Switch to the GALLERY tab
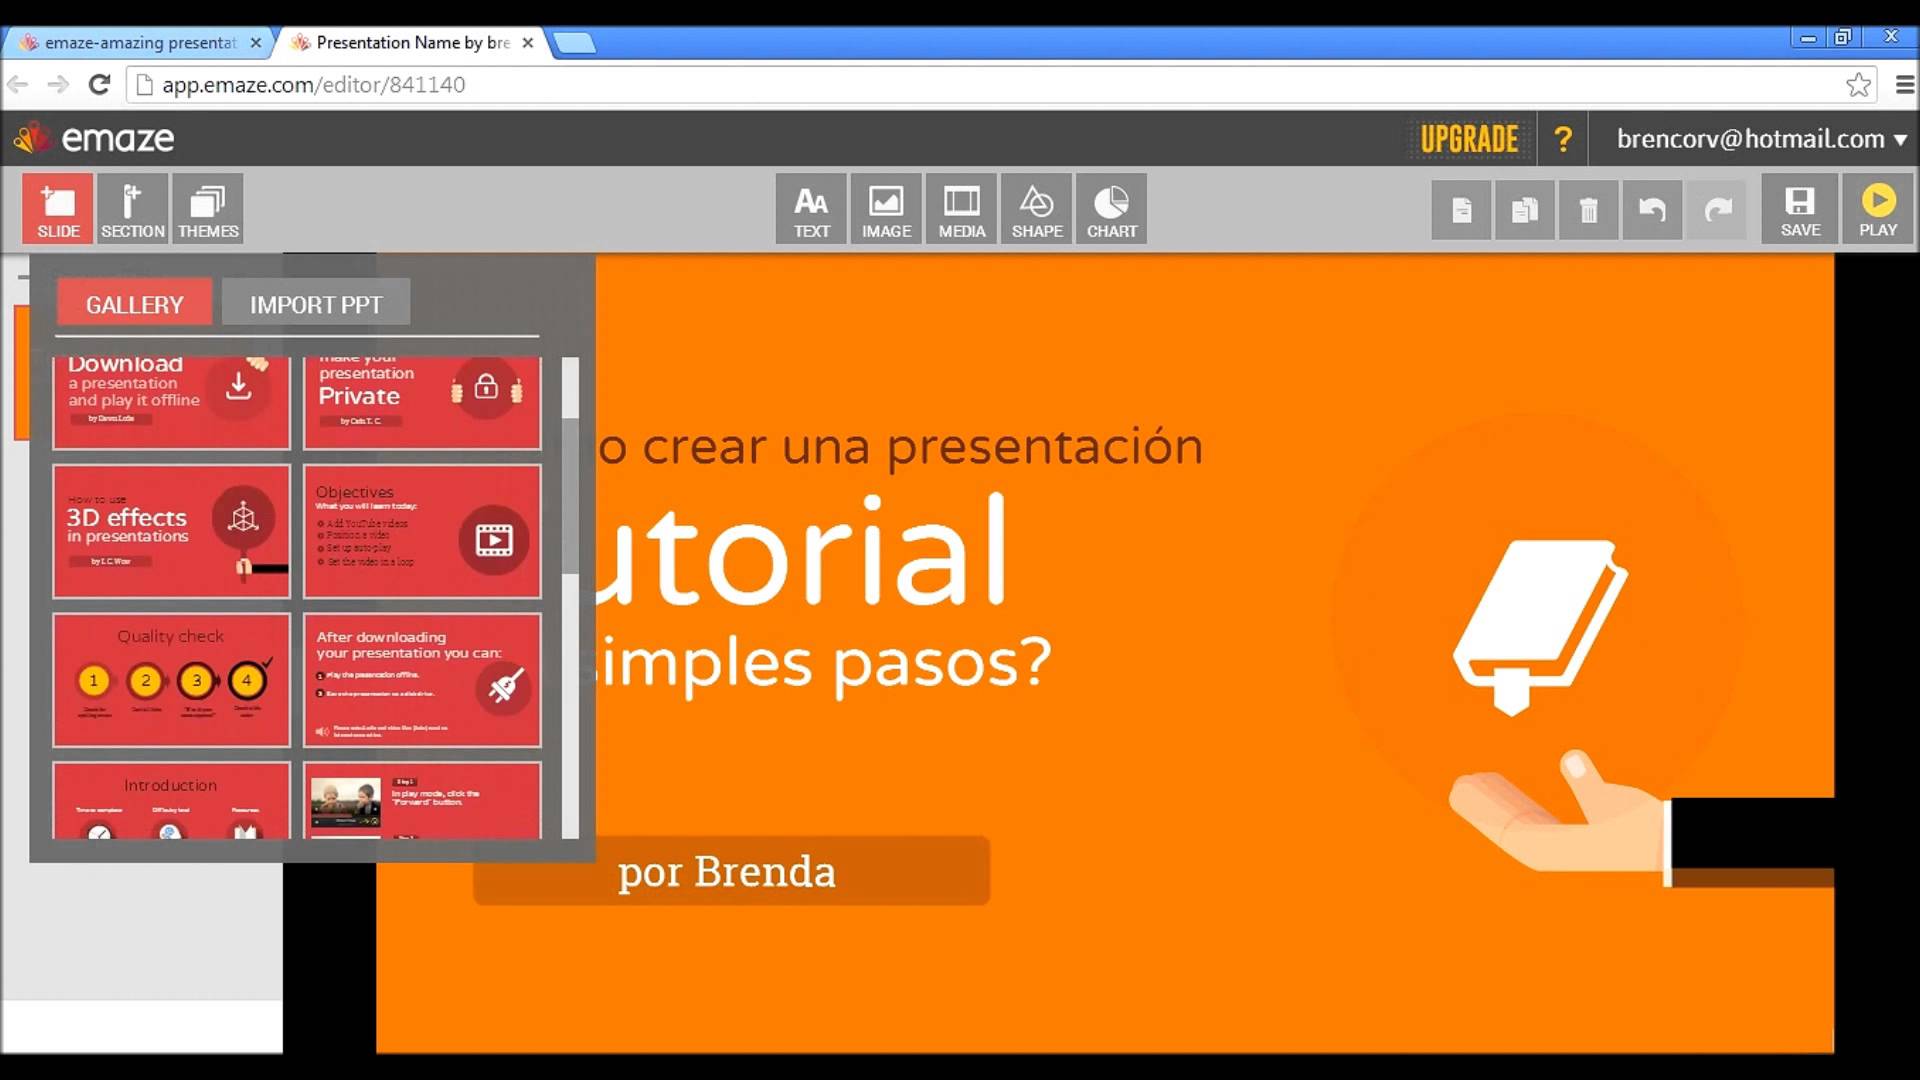Viewport: 1920px width, 1080px height. tap(134, 304)
